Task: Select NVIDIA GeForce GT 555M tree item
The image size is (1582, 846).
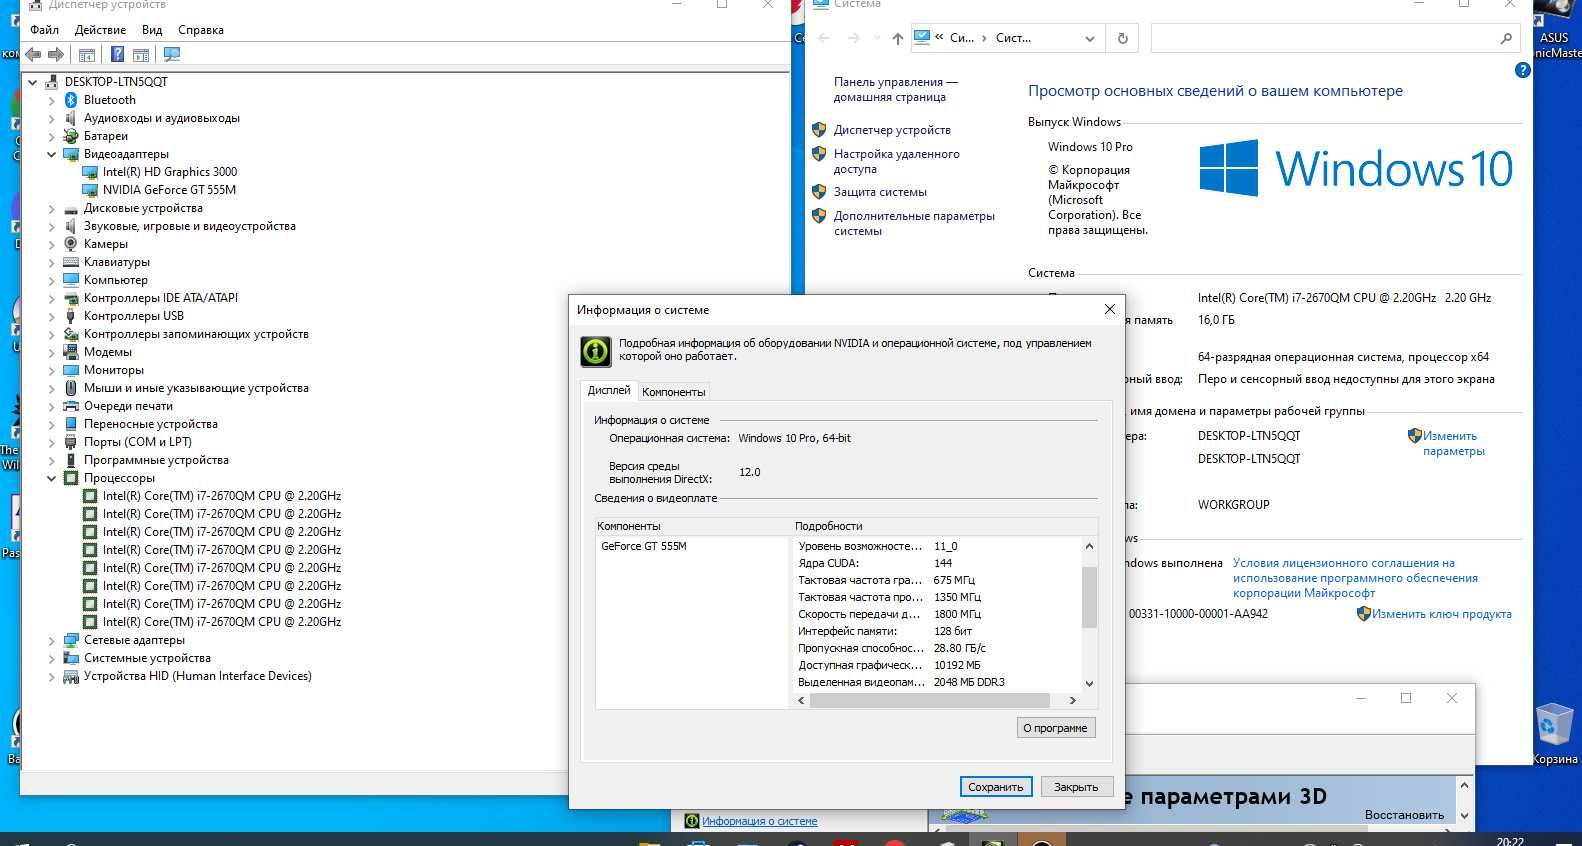Action: coord(169,190)
